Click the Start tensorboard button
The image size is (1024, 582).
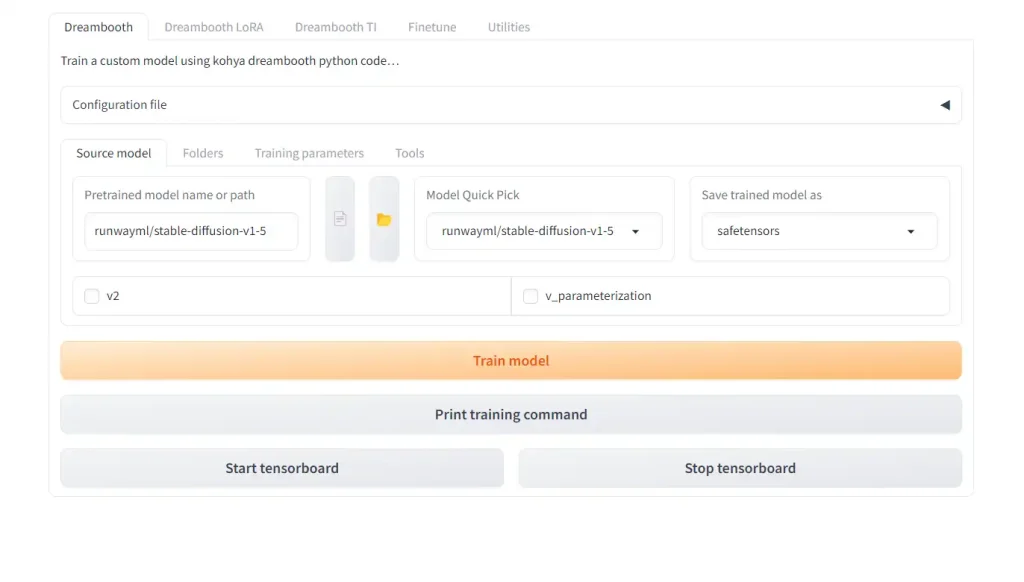click(282, 468)
